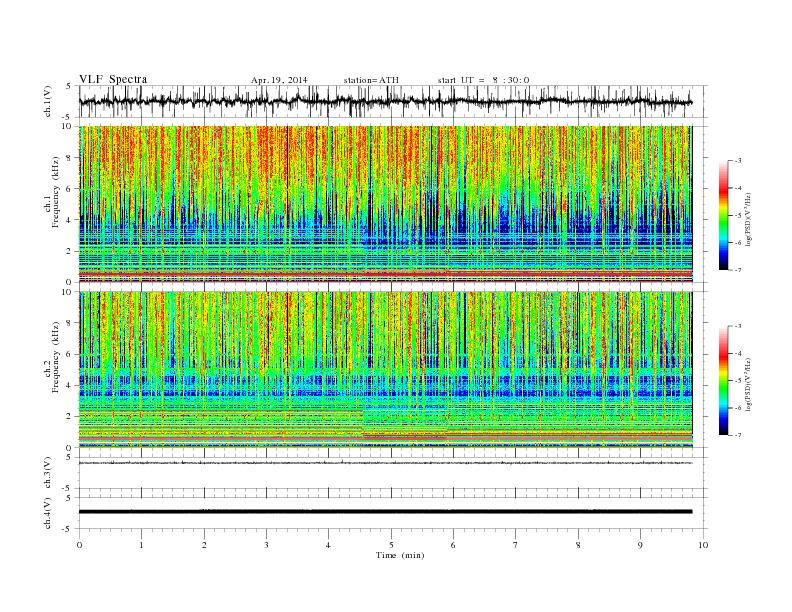
Task: Click the ch.2 colorbar beside lower spectrogram
Action: [x=724, y=381]
